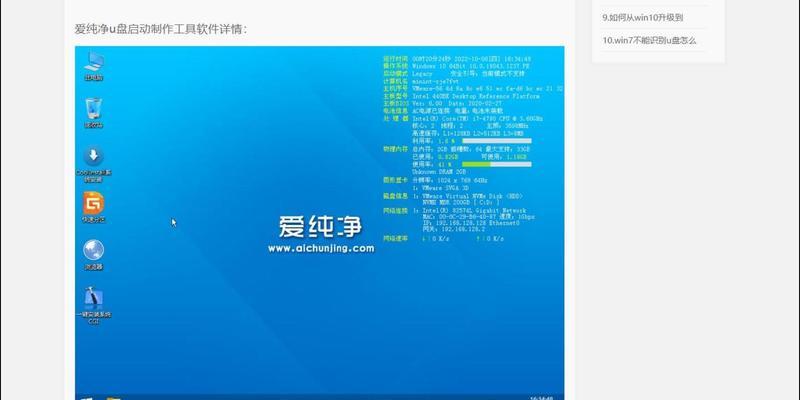This screenshot has width=800, height=400.
Task: Click the 网络速率 label
Action: coord(395,238)
